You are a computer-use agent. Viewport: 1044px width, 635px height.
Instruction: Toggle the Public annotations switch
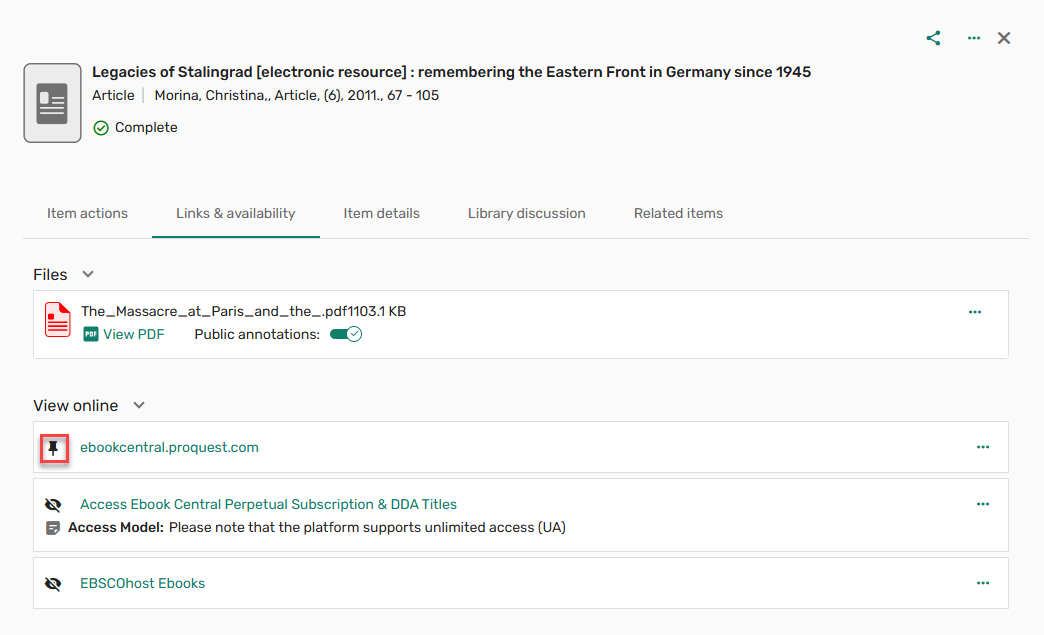pyautogui.click(x=345, y=334)
